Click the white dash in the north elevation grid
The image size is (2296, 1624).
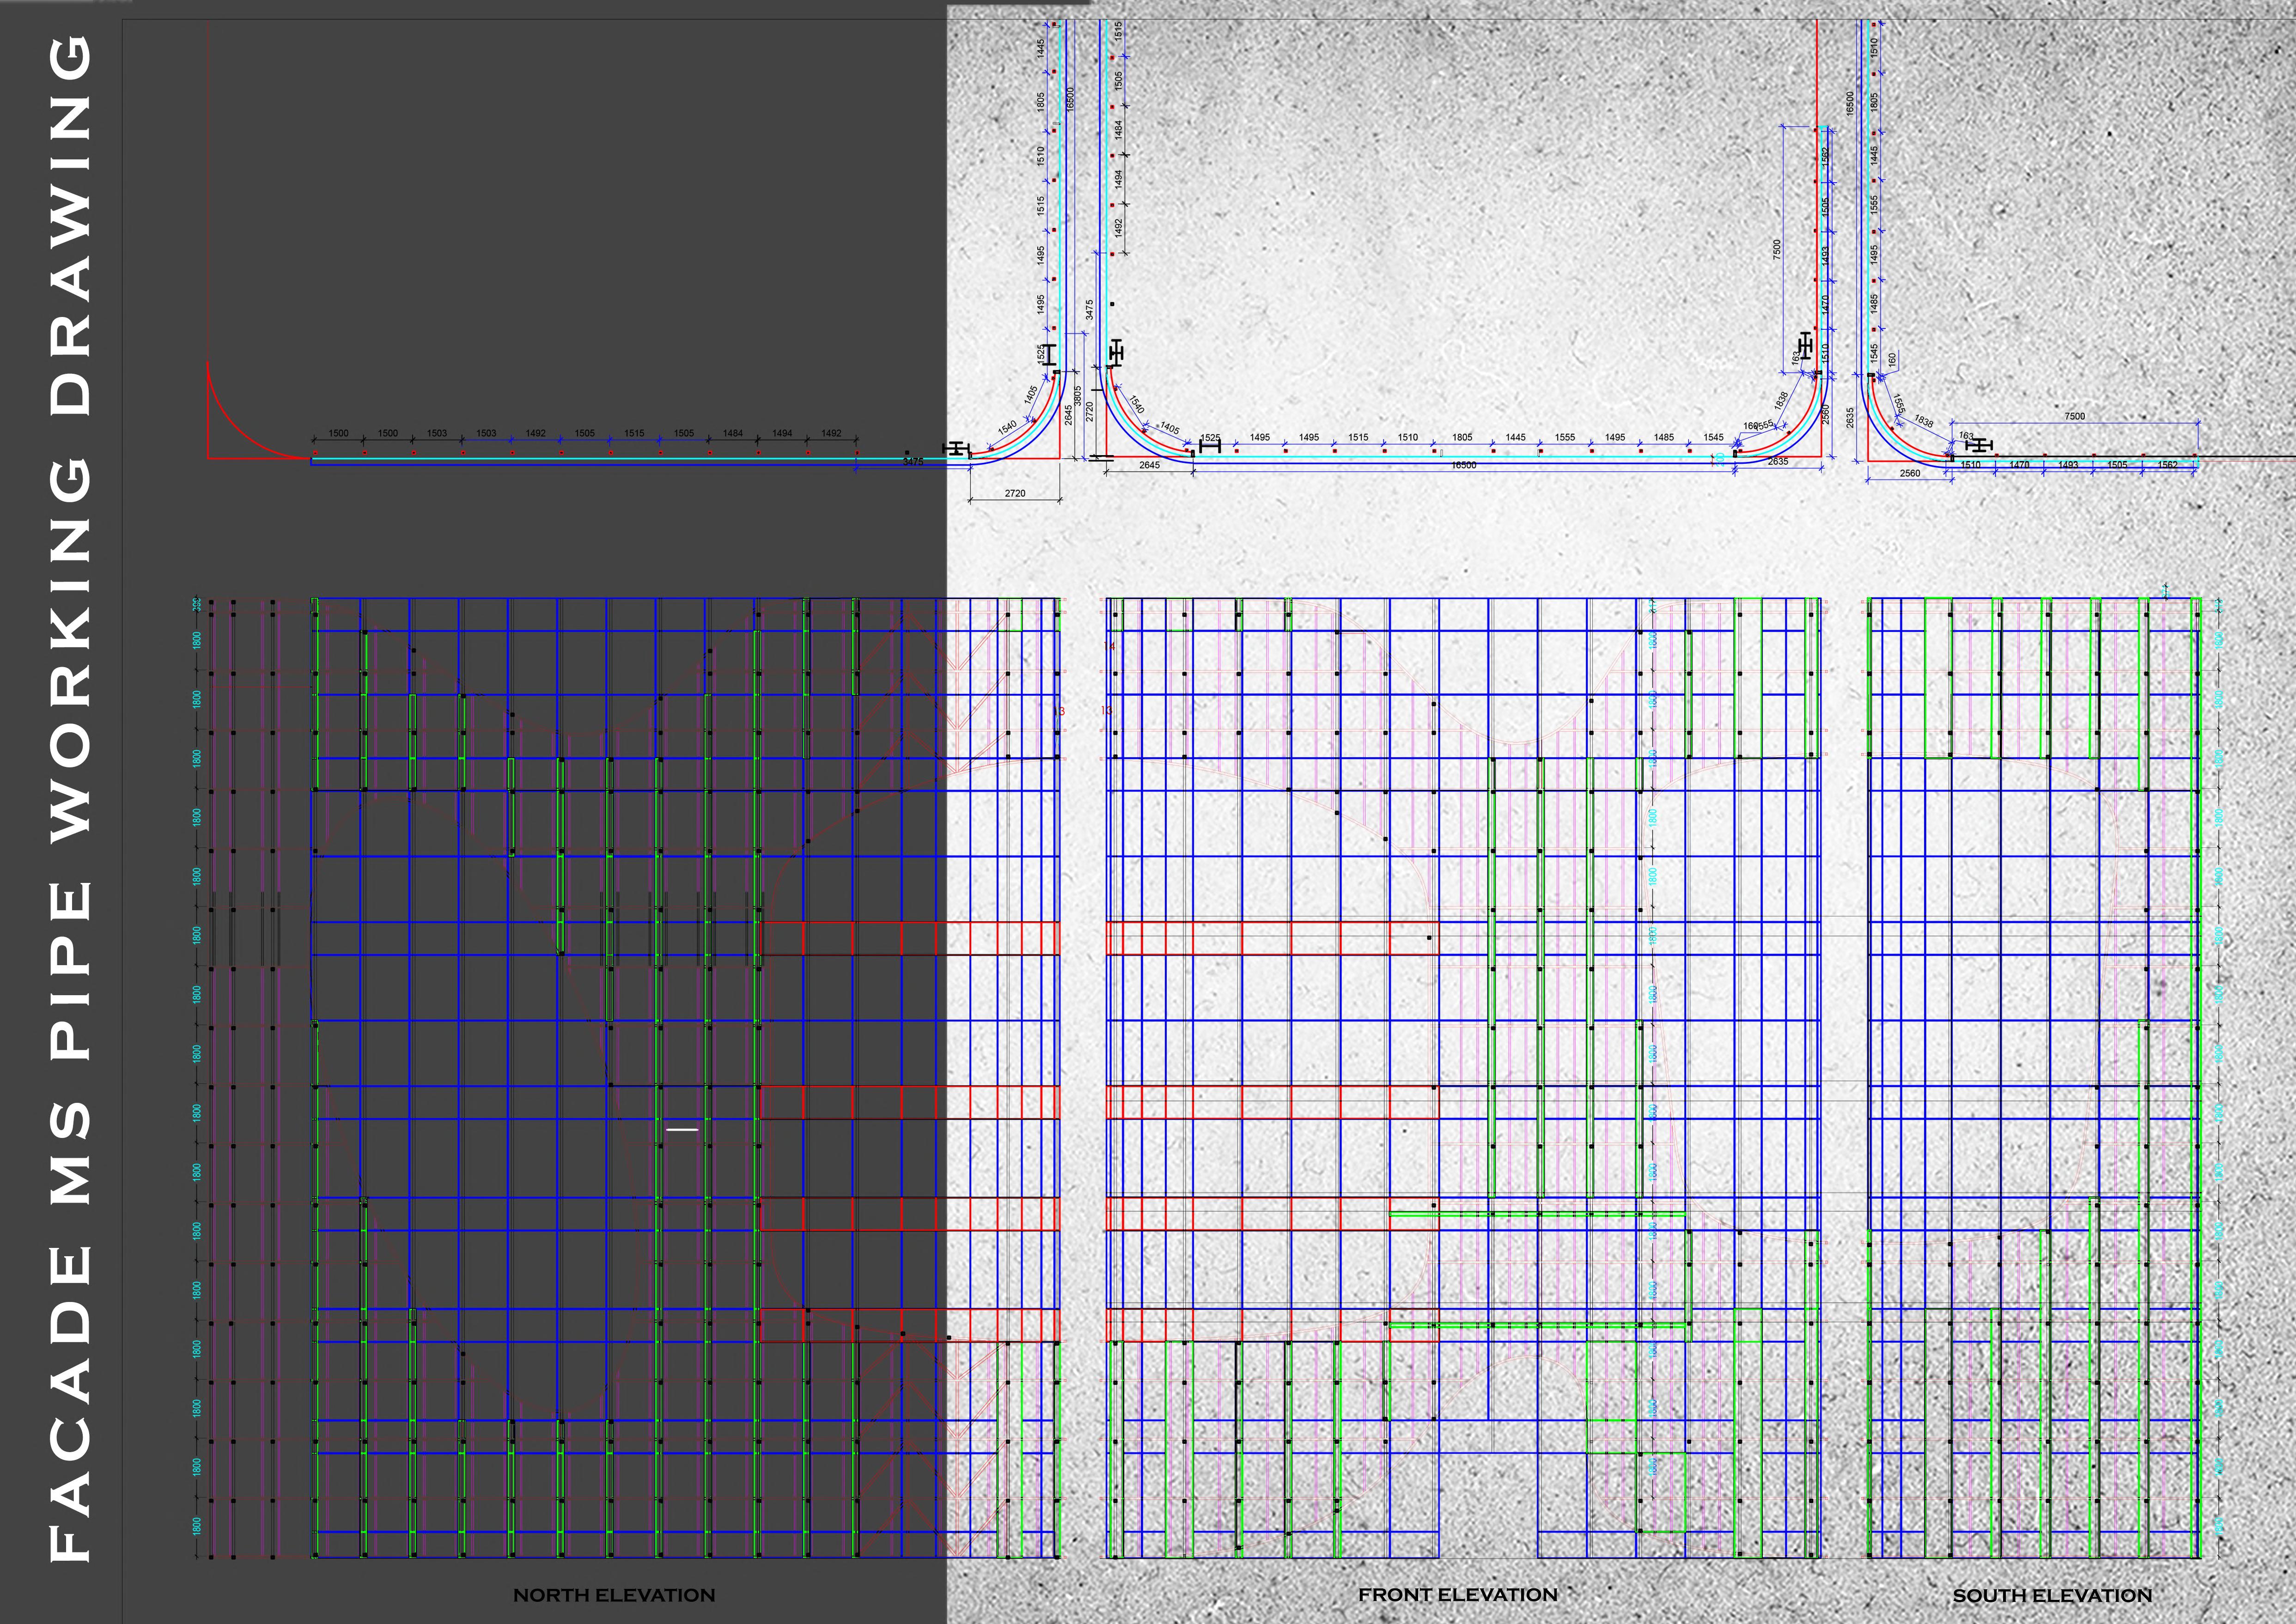682,1129
